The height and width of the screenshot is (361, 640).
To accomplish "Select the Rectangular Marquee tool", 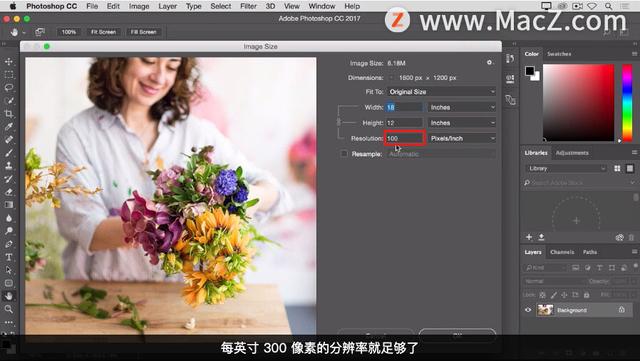I will [x=9, y=75].
